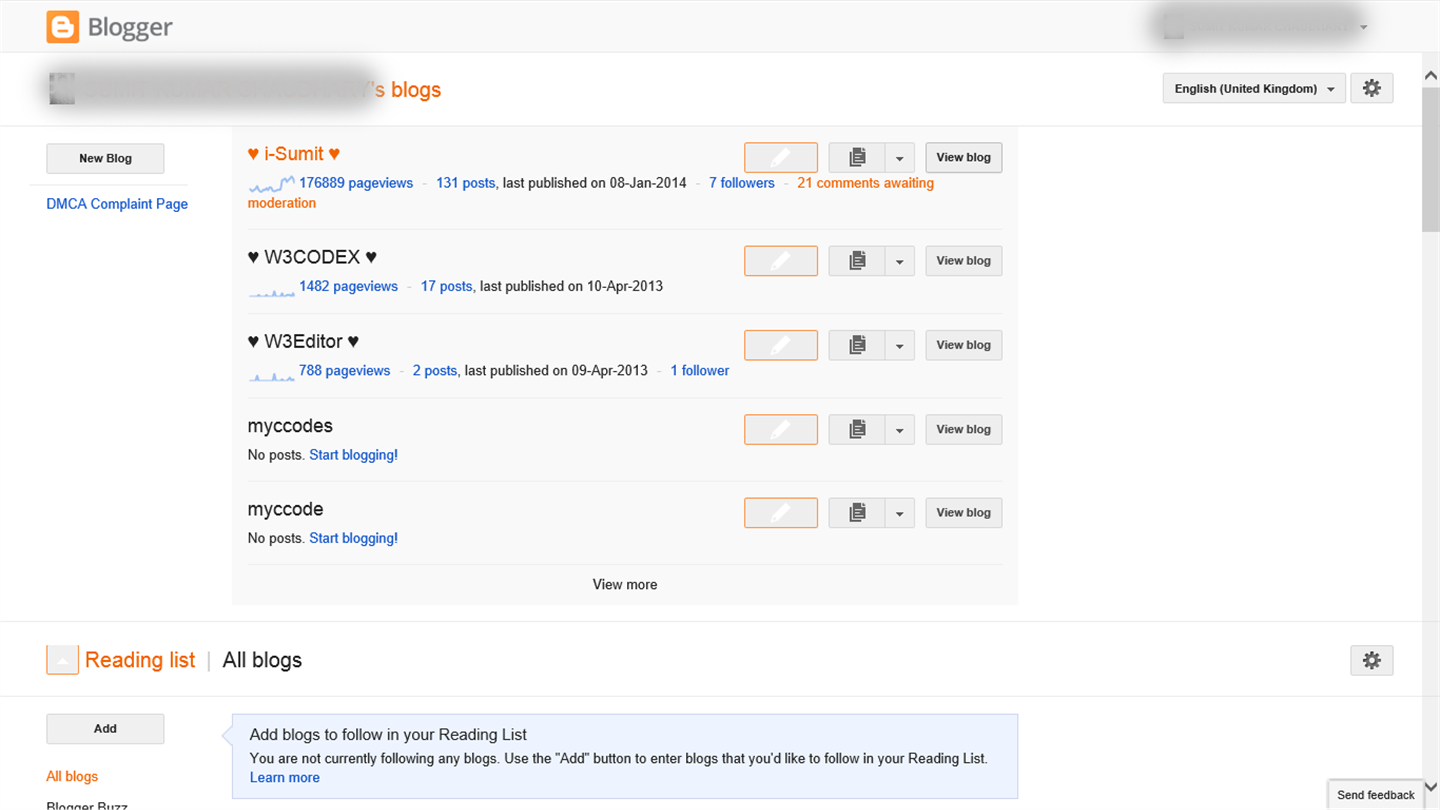This screenshot has height=810, width=1440.
Task: Open Reading list settings gear
Action: (x=1371, y=660)
